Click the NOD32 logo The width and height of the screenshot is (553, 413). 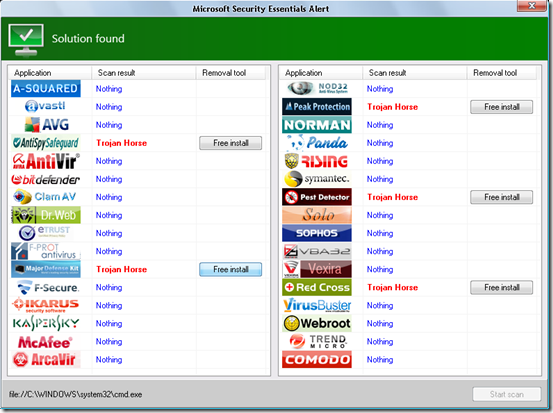coord(317,88)
